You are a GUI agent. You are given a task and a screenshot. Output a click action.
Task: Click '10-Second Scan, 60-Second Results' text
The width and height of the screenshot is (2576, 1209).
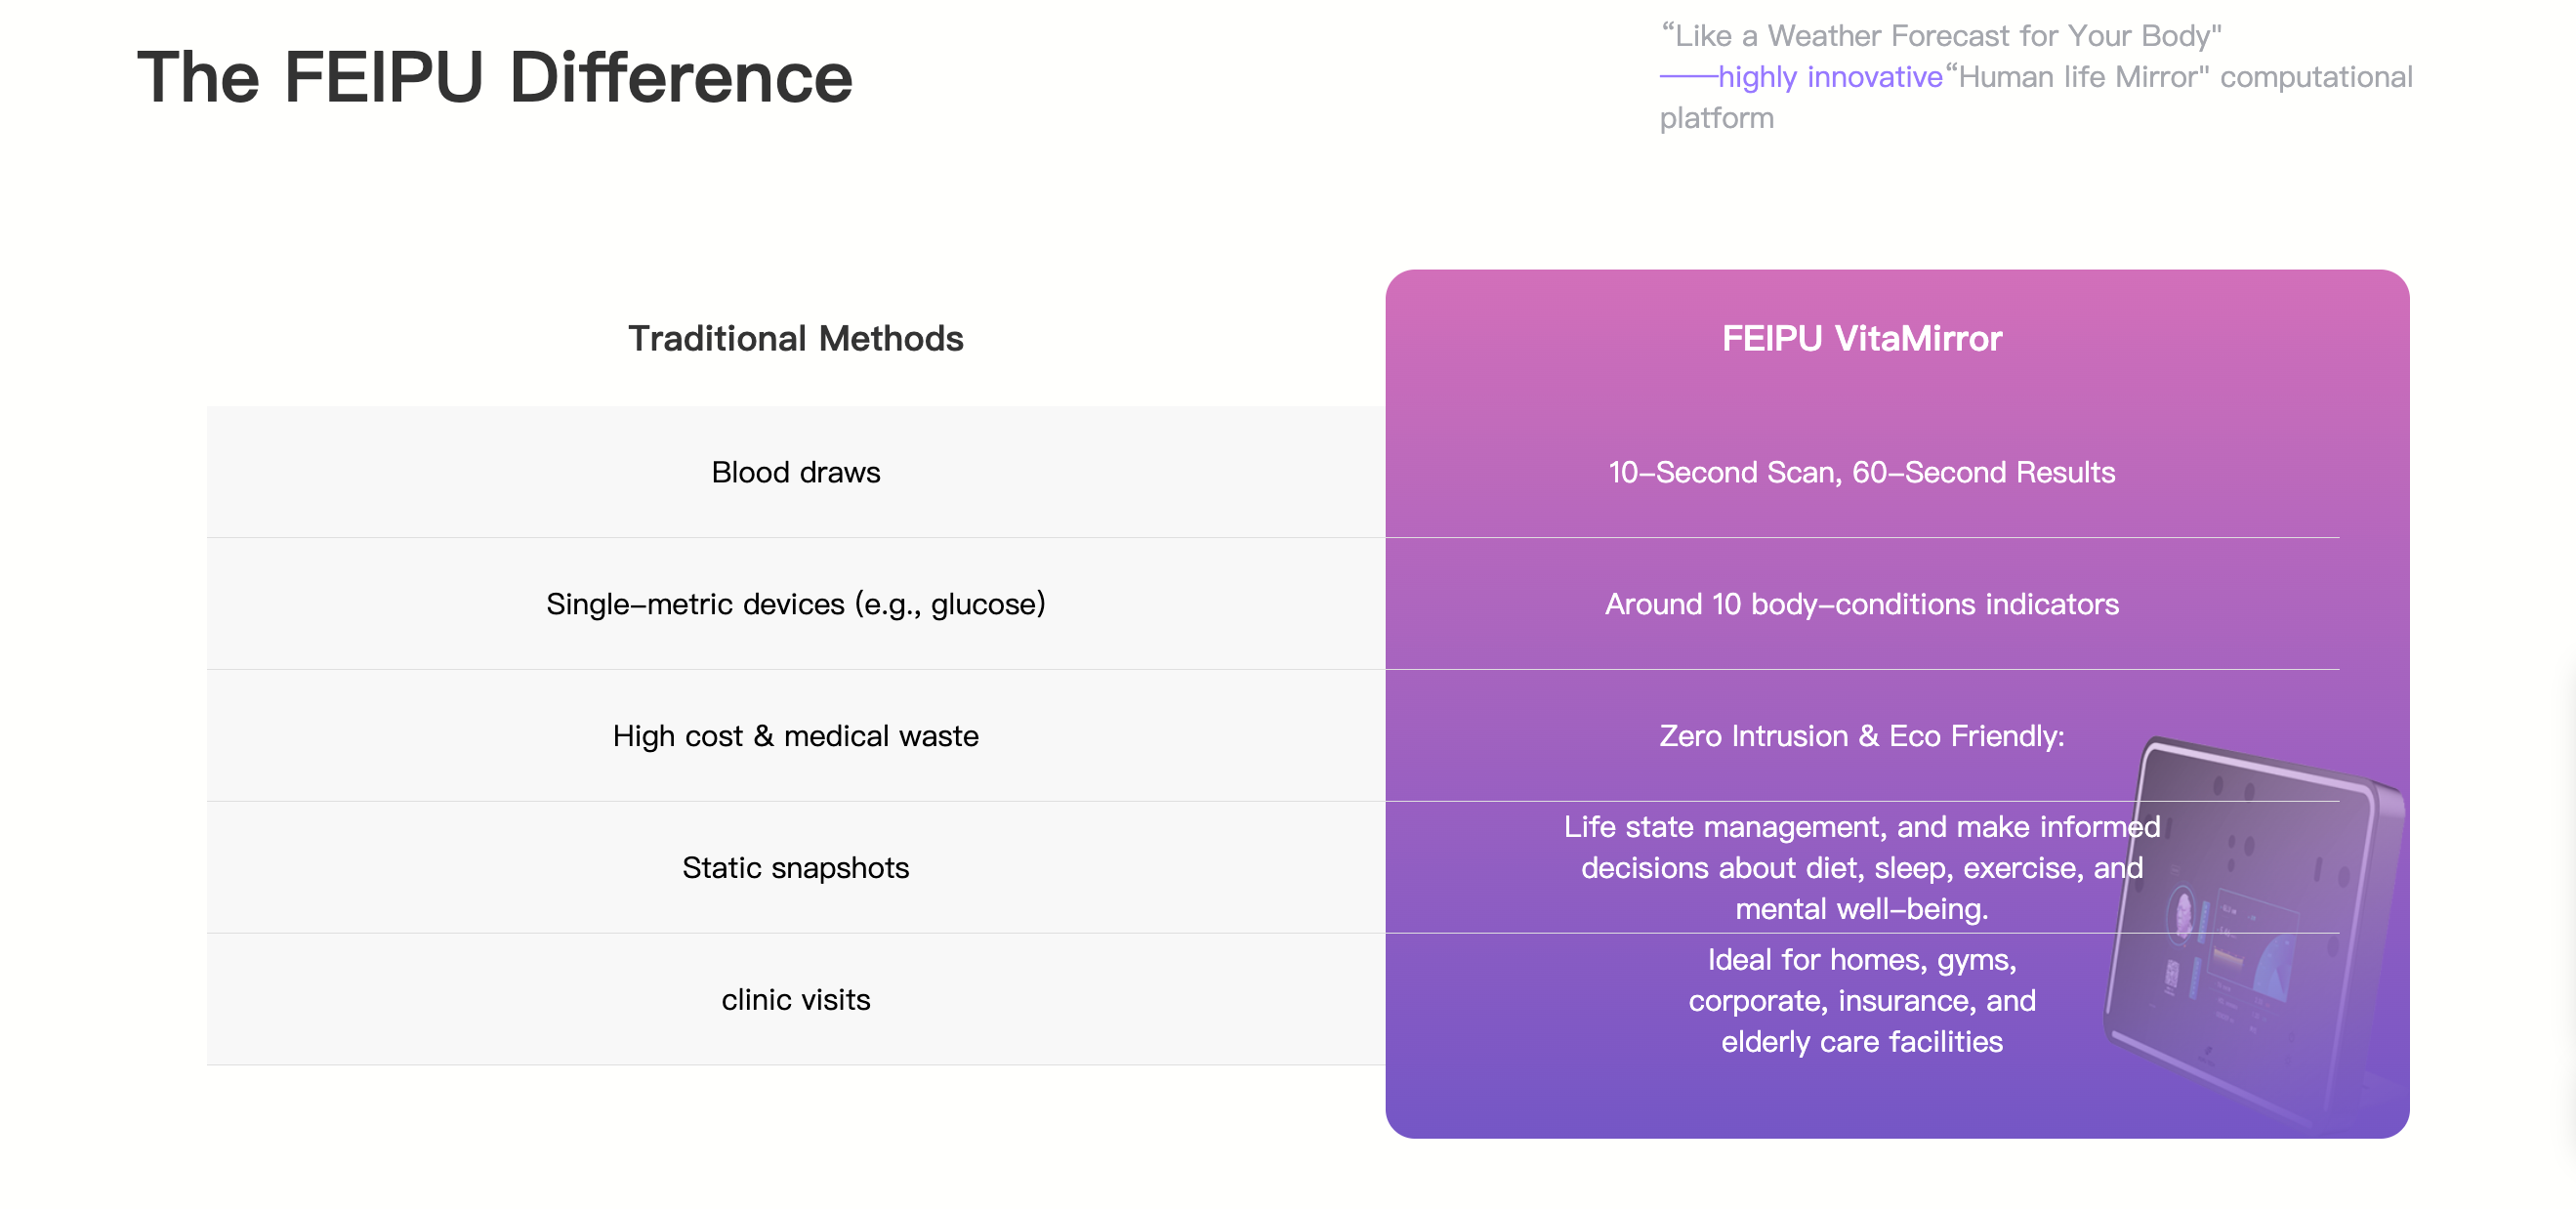(x=1861, y=472)
